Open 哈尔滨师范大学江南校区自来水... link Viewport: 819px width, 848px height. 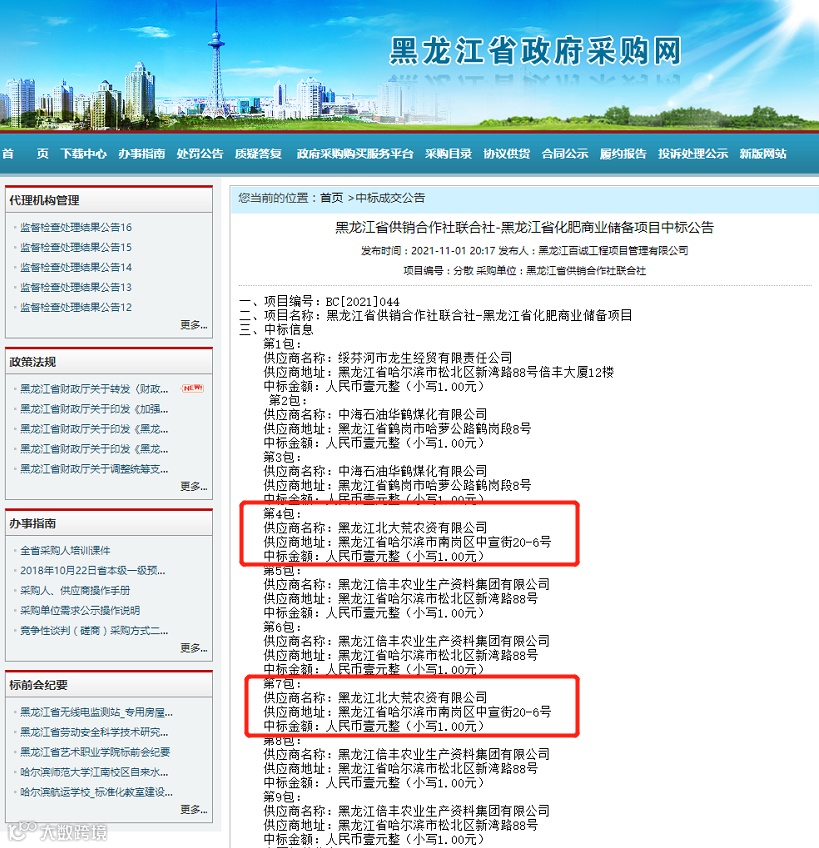(94, 772)
